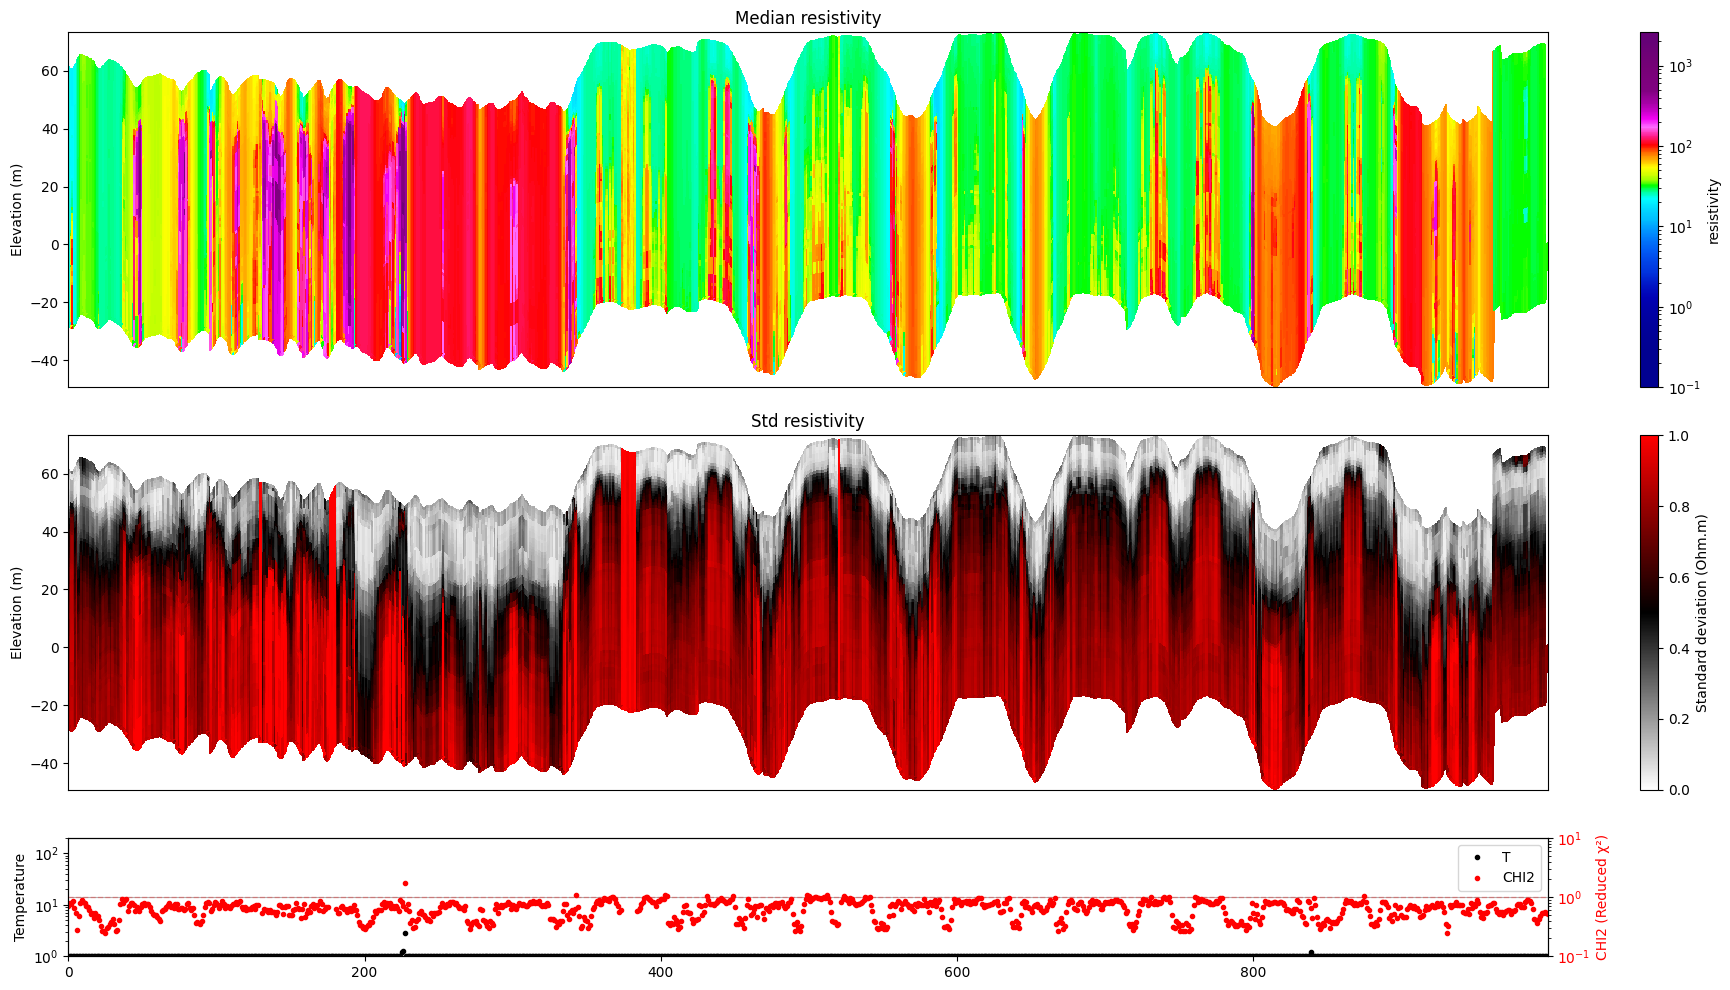The image size is (1730, 990).
Task: Expand the Std resistivity panel via its title
Action: coord(810,421)
